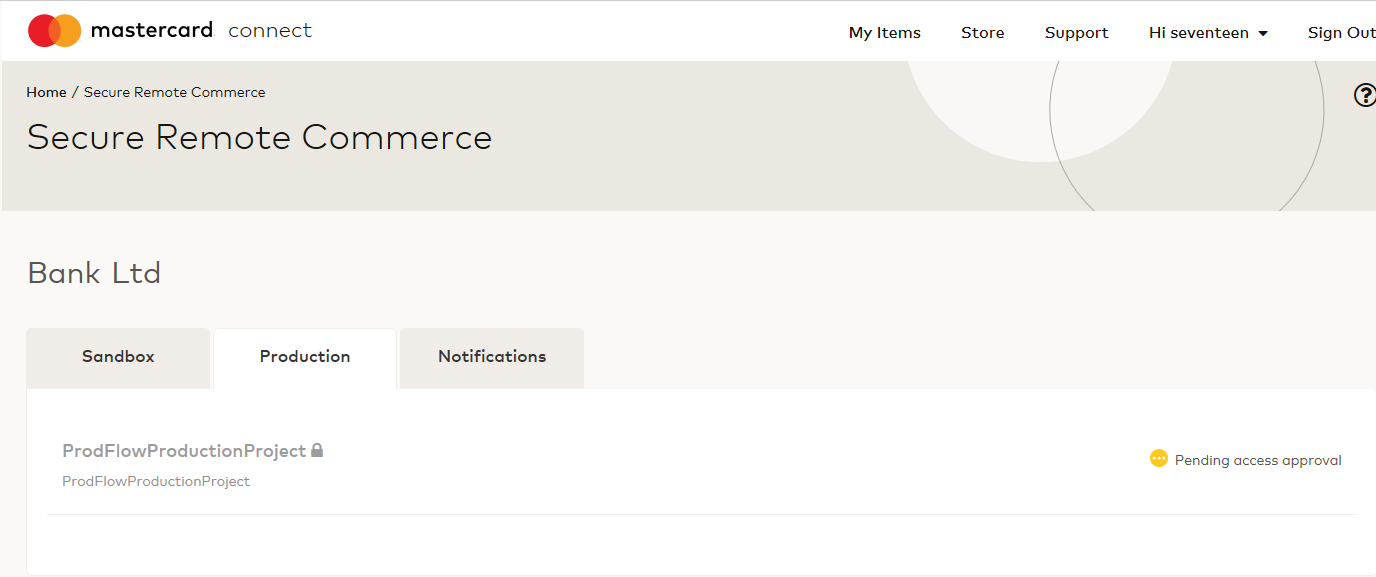Click the yellow pending status icon

(x=1159, y=459)
